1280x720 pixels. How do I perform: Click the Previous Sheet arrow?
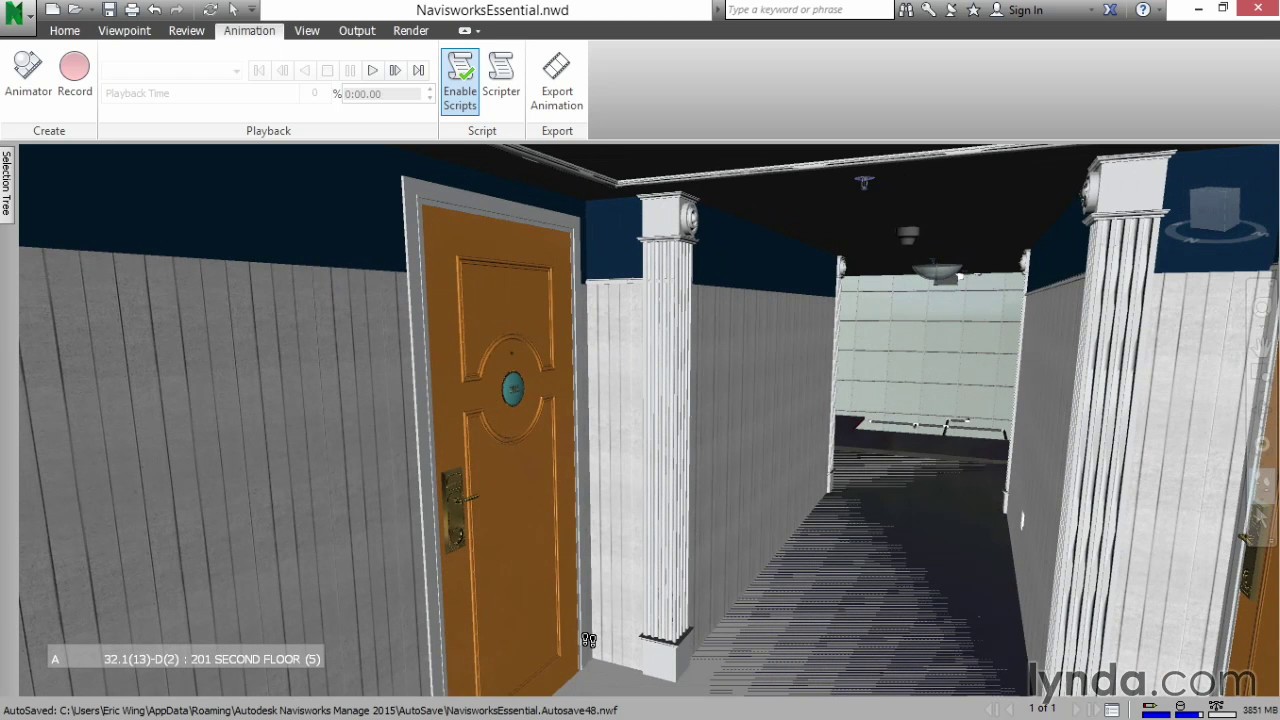click(x=1012, y=710)
